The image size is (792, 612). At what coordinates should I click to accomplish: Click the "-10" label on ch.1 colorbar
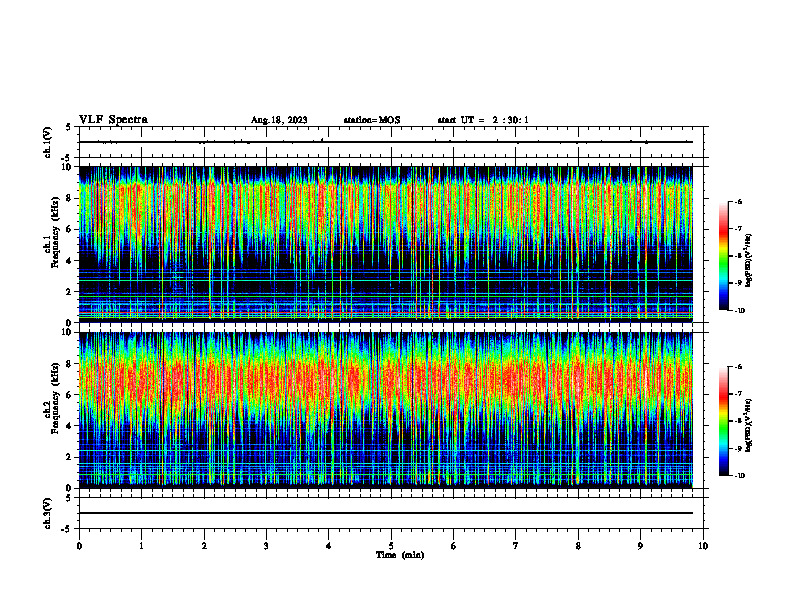(x=739, y=311)
